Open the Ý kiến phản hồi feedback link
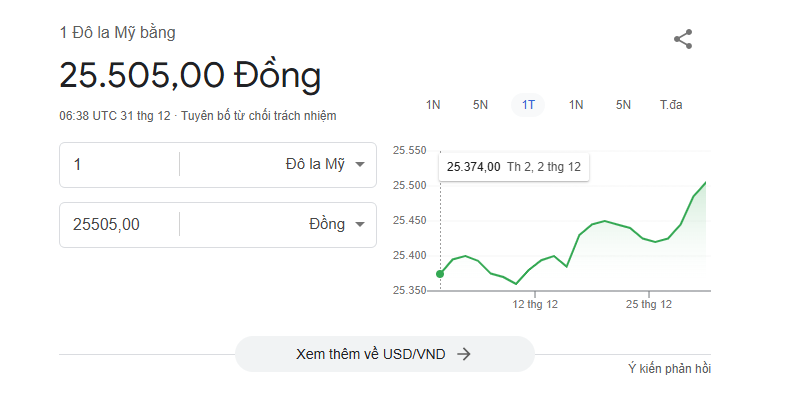 (x=669, y=369)
